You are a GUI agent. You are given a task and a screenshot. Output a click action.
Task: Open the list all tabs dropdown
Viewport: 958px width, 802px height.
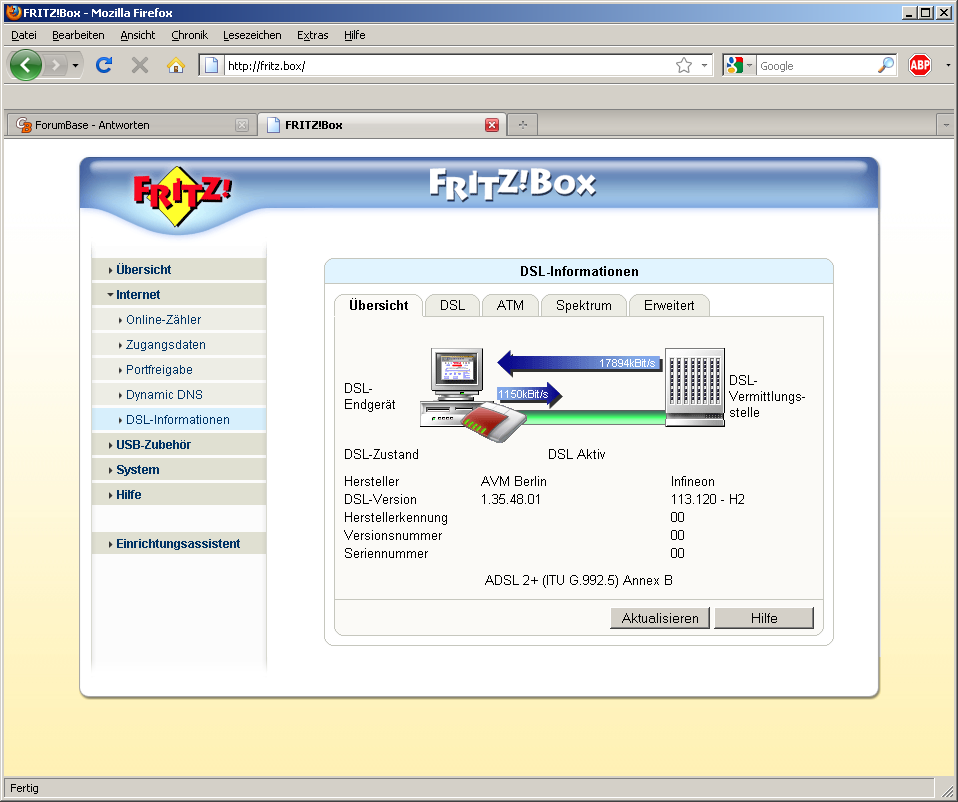pyautogui.click(x=946, y=125)
